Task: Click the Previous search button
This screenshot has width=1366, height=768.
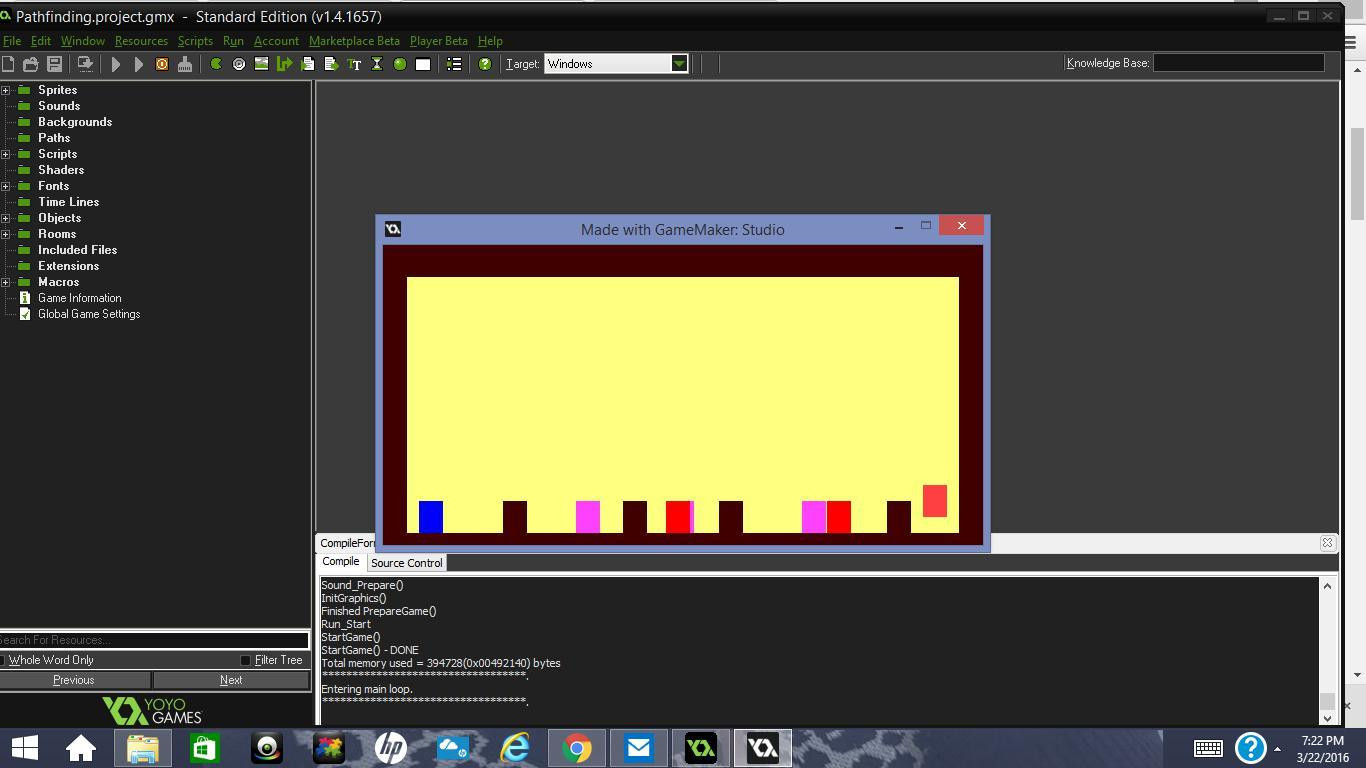Action: [74, 680]
